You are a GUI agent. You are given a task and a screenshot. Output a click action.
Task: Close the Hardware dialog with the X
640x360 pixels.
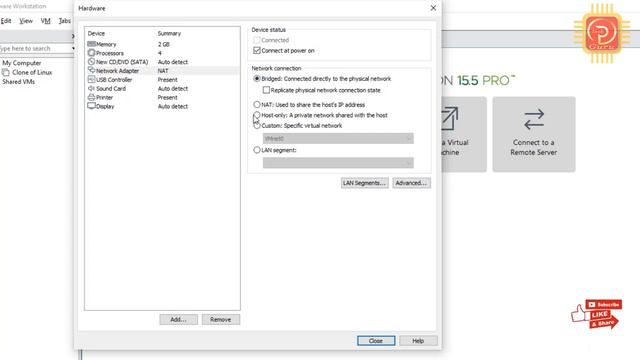[x=433, y=8]
